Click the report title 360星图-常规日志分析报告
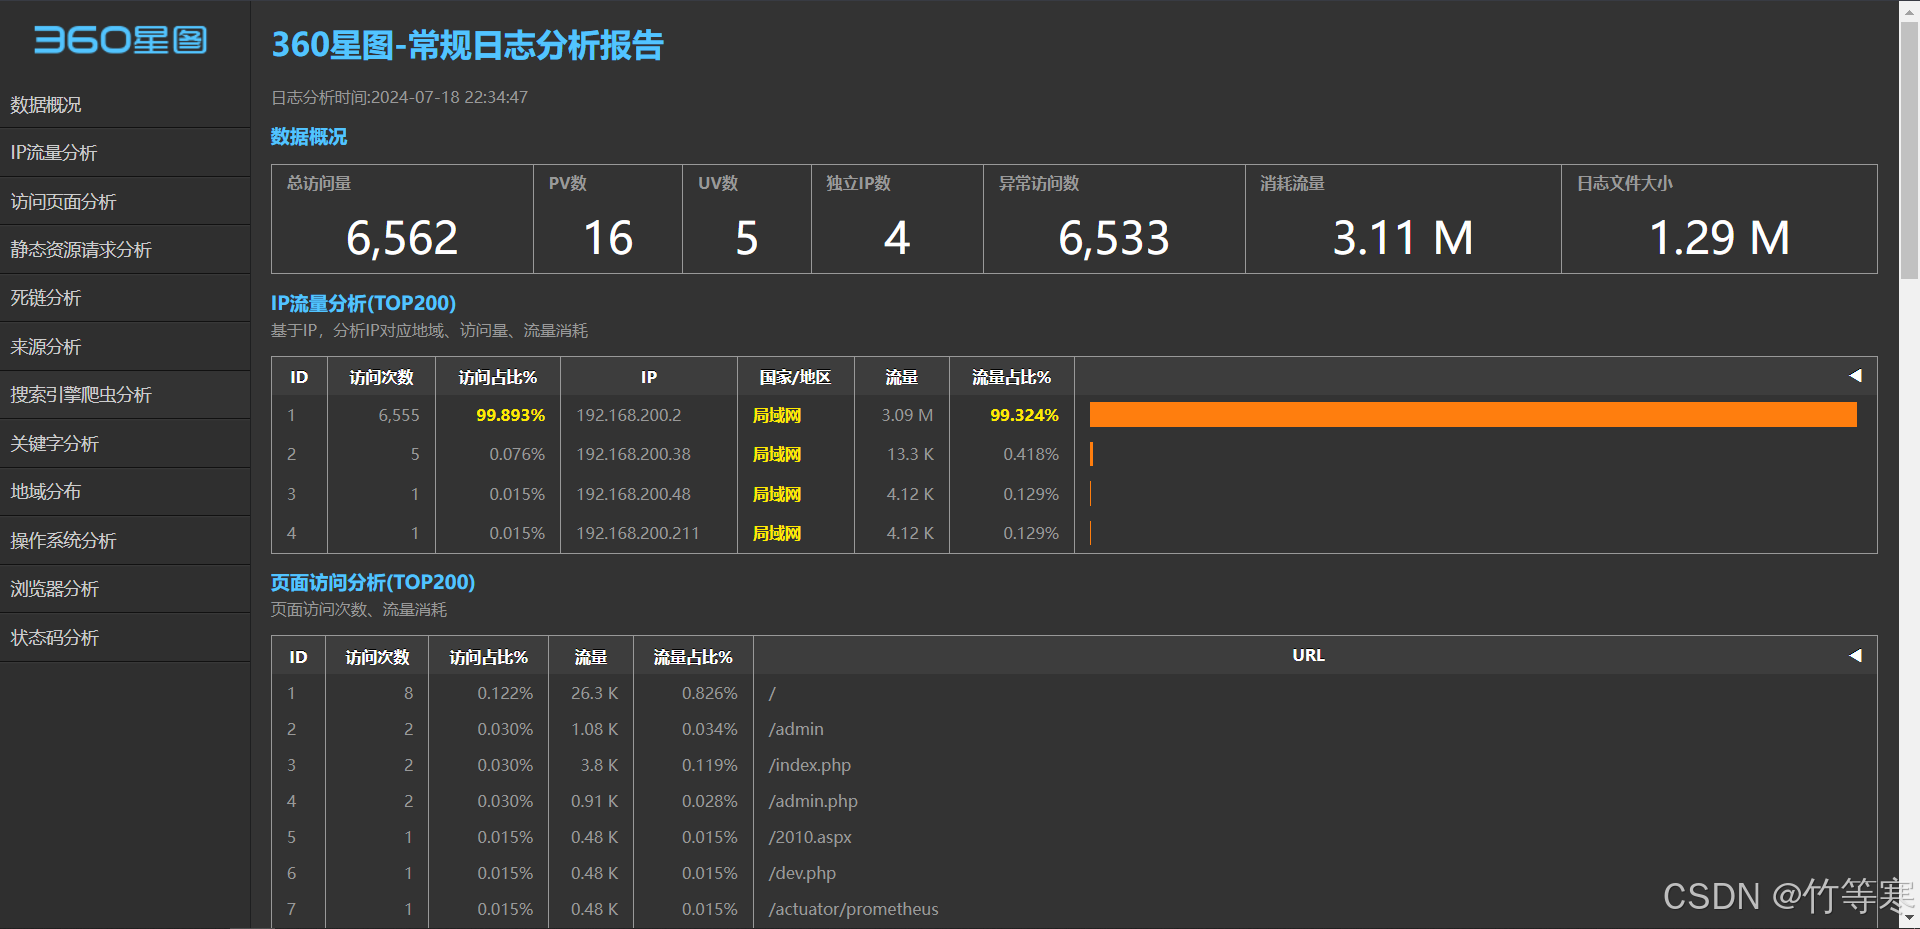Screen dimensions: 1920x929 pyautogui.click(x=468, y=45)
